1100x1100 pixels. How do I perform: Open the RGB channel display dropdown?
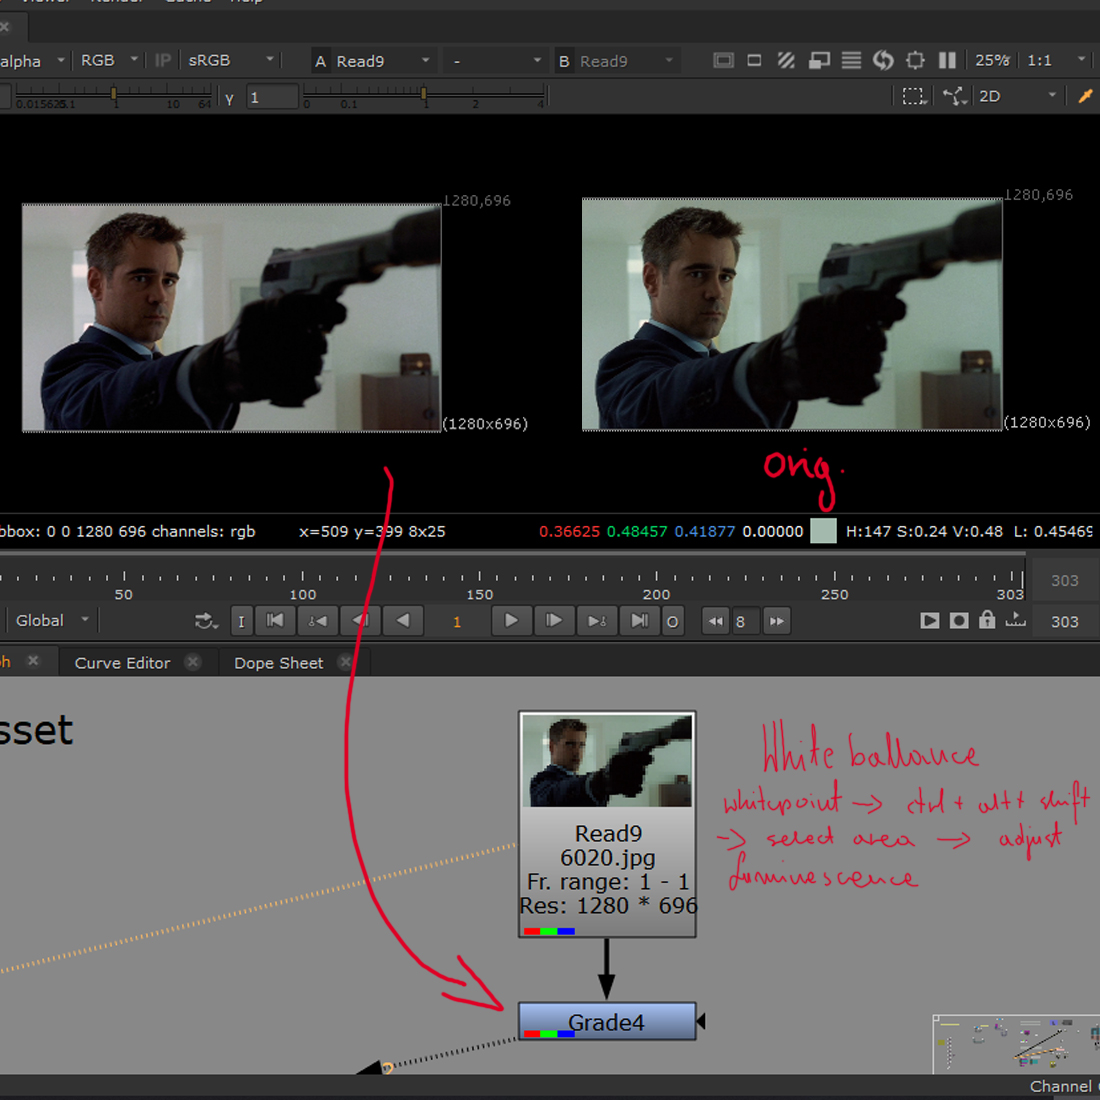[x=109, y=61]
